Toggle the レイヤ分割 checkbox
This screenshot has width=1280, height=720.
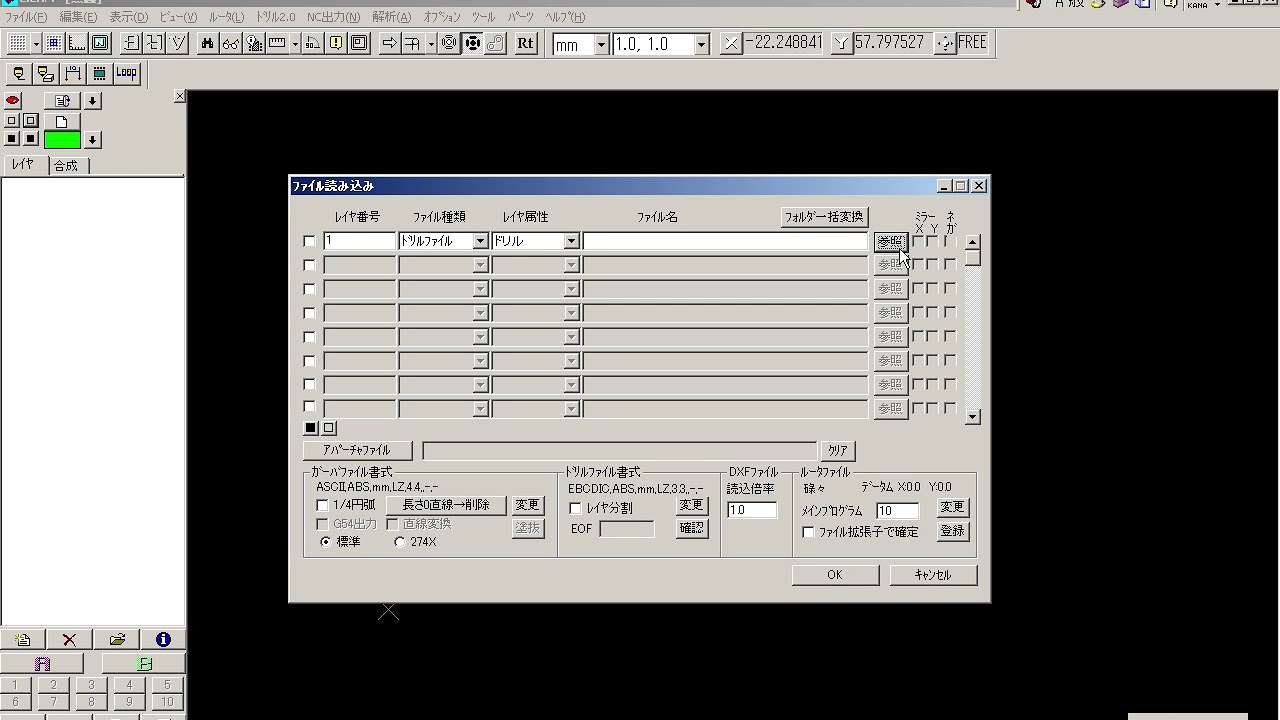pos(575,508)
